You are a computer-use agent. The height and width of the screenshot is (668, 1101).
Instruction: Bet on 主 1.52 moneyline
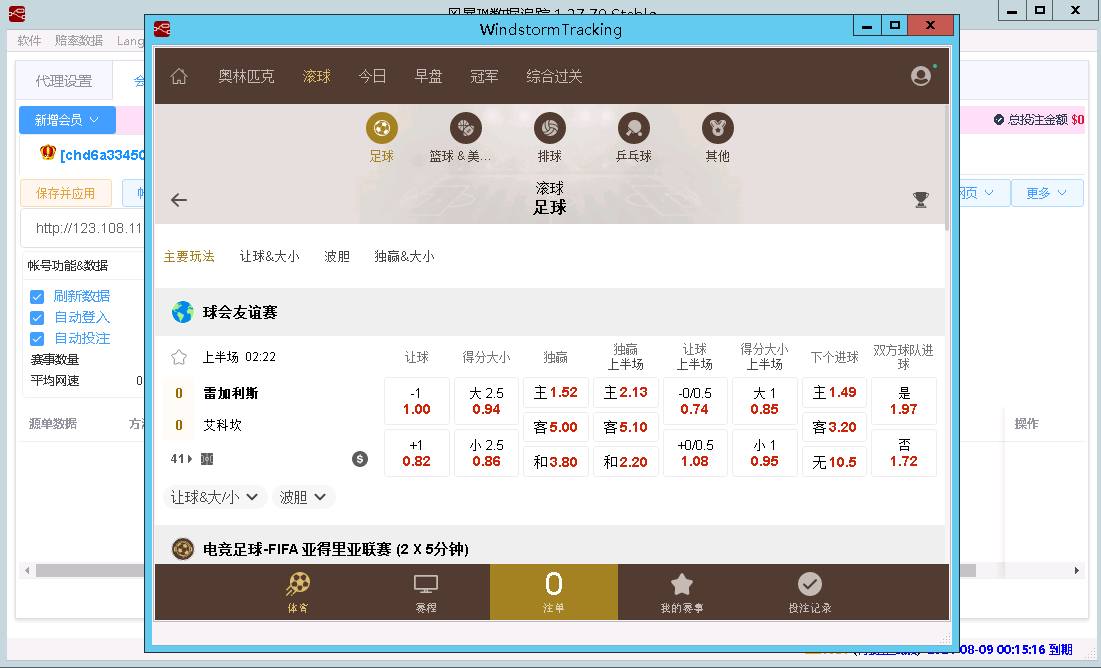[555, 393]
